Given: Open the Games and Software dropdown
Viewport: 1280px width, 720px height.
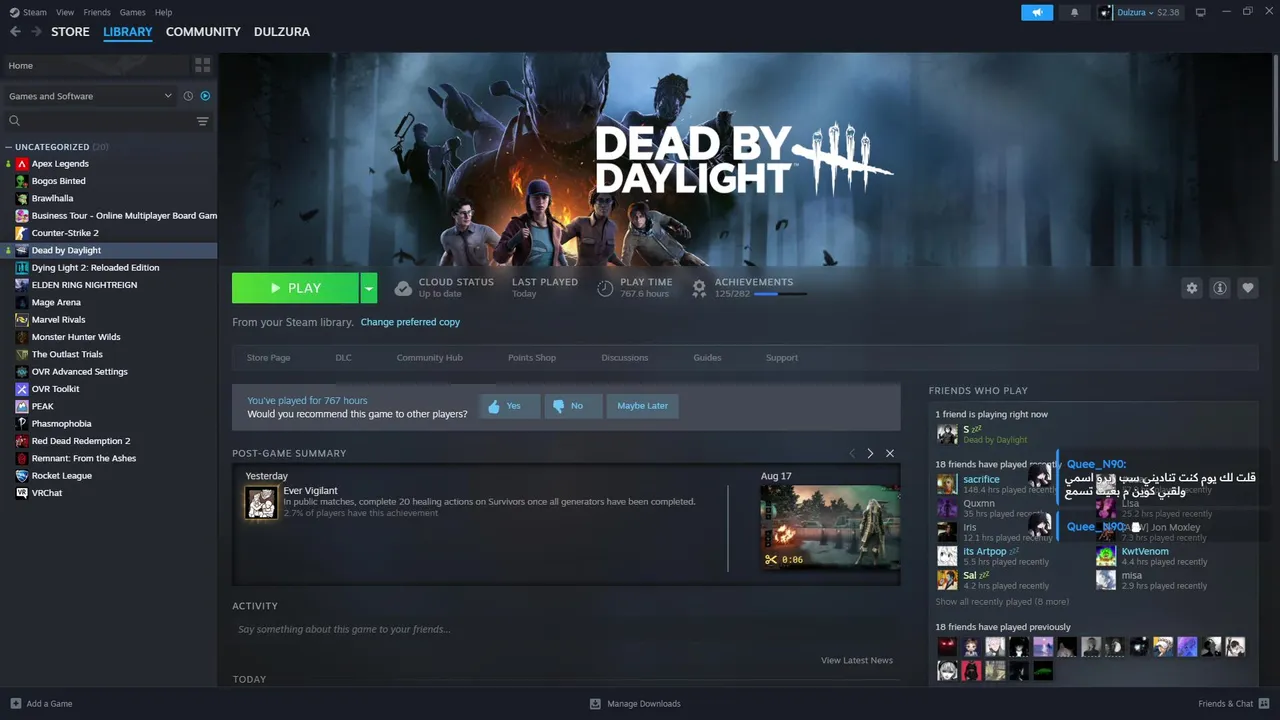Looking at the screenshot, I should click(90, 96).
